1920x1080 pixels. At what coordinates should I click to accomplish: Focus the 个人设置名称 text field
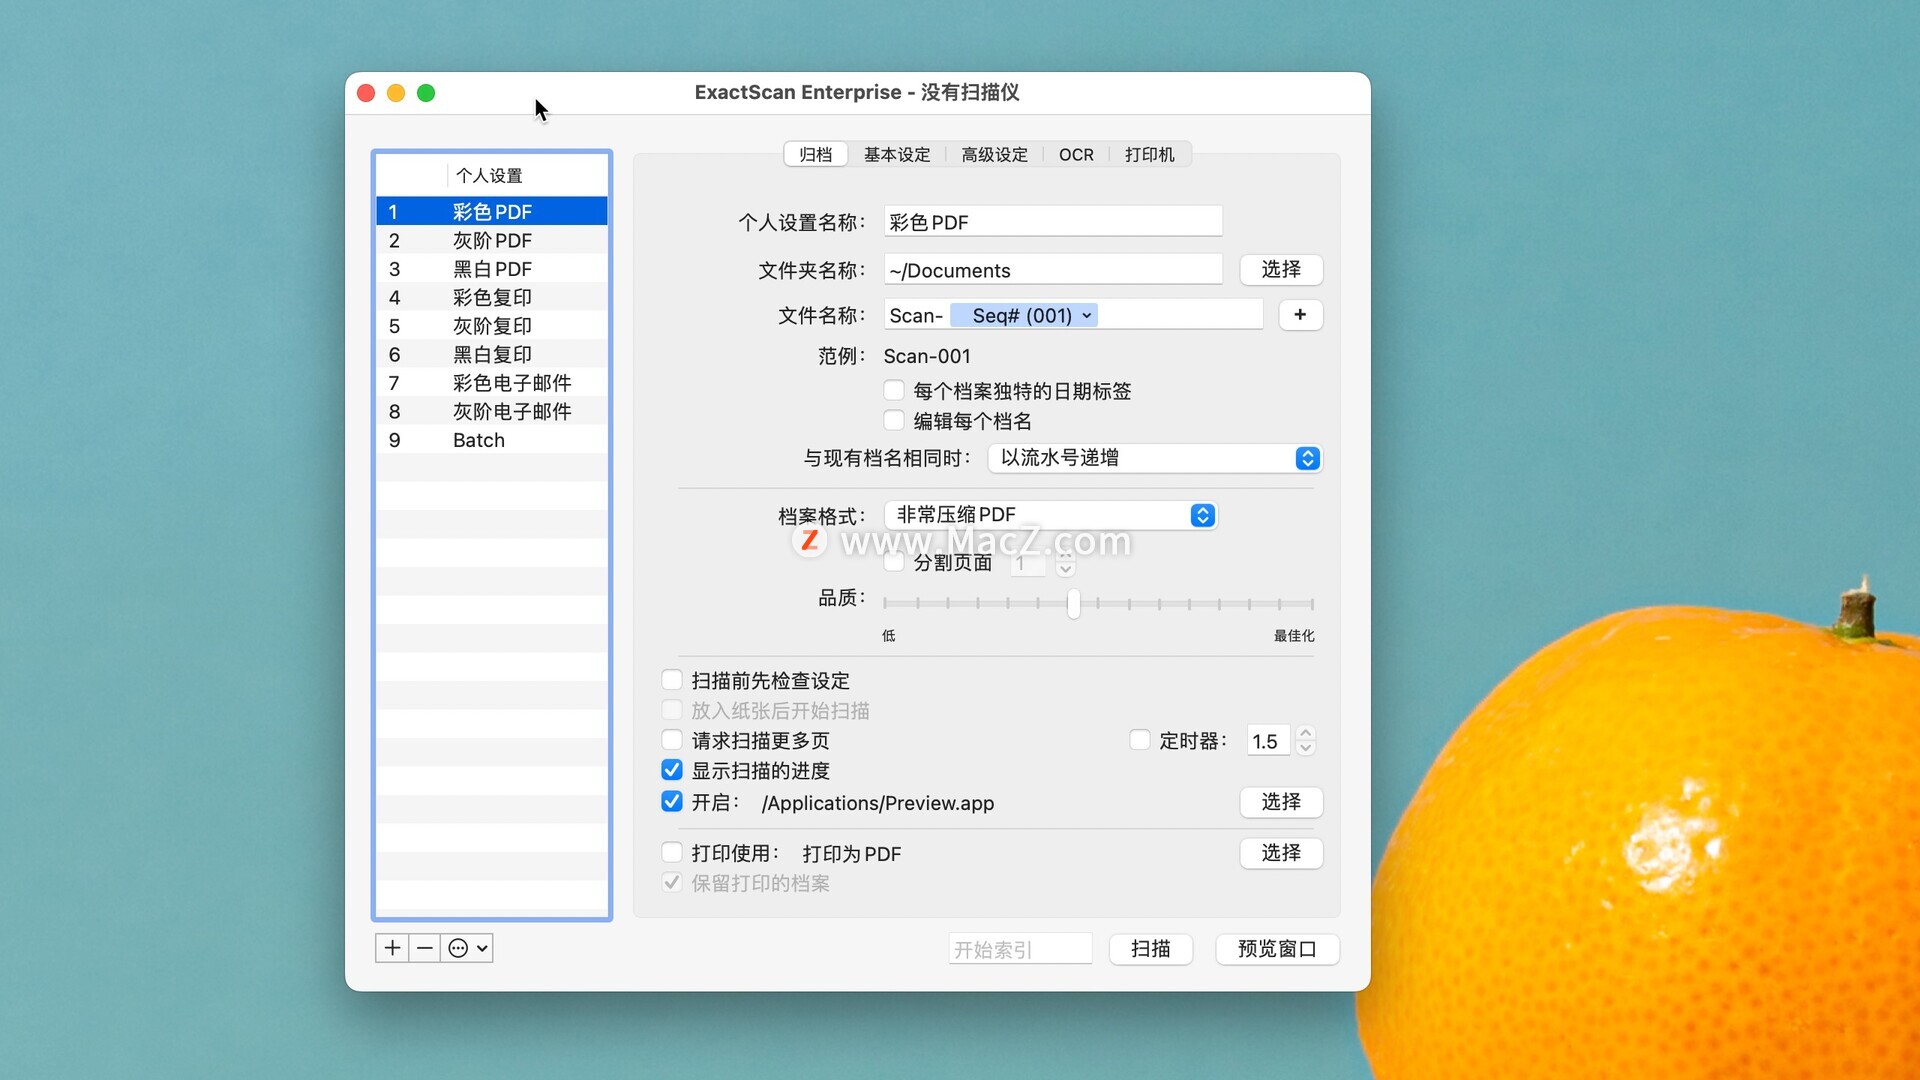tap(1053, 222)
